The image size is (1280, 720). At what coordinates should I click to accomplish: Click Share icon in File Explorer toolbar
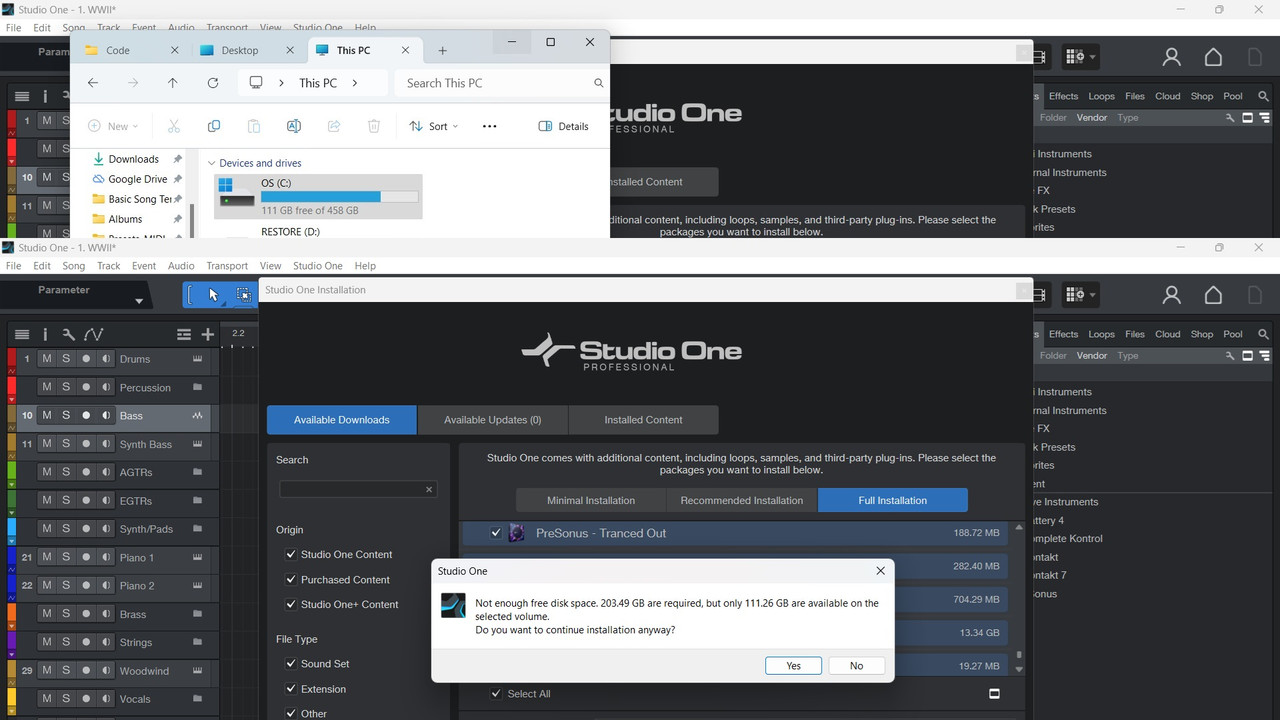pos(333,126)
